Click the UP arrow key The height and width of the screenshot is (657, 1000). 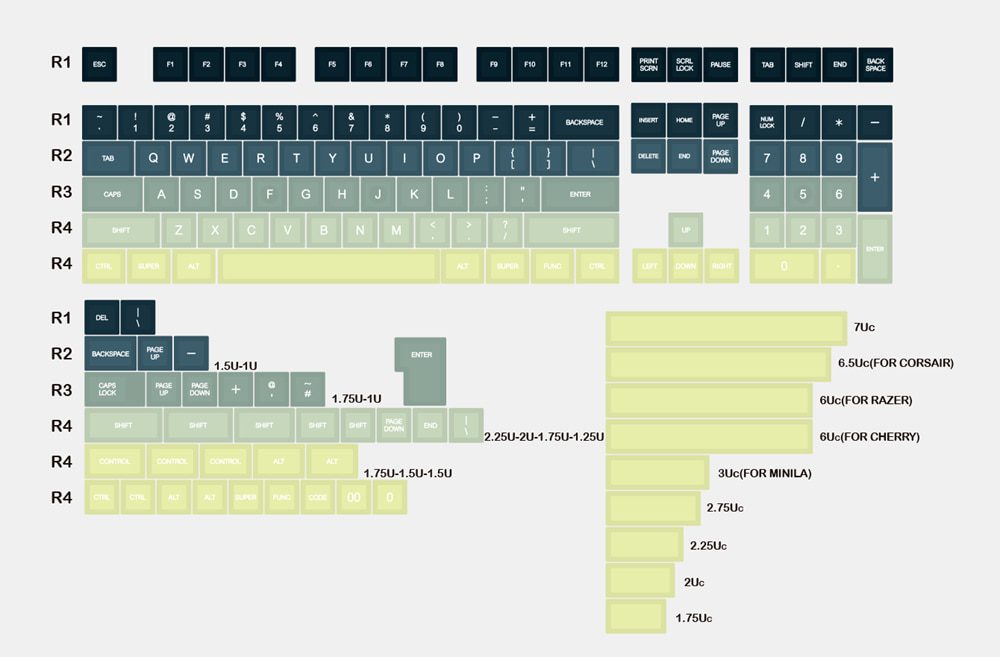point(685,230)
